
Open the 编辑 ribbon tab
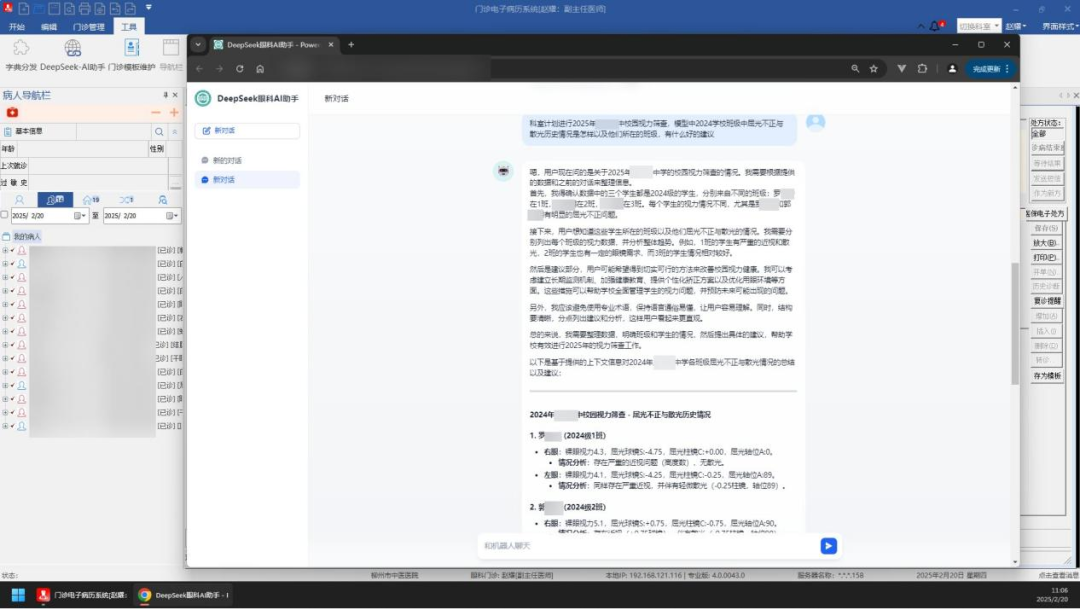tap(49, 27)
